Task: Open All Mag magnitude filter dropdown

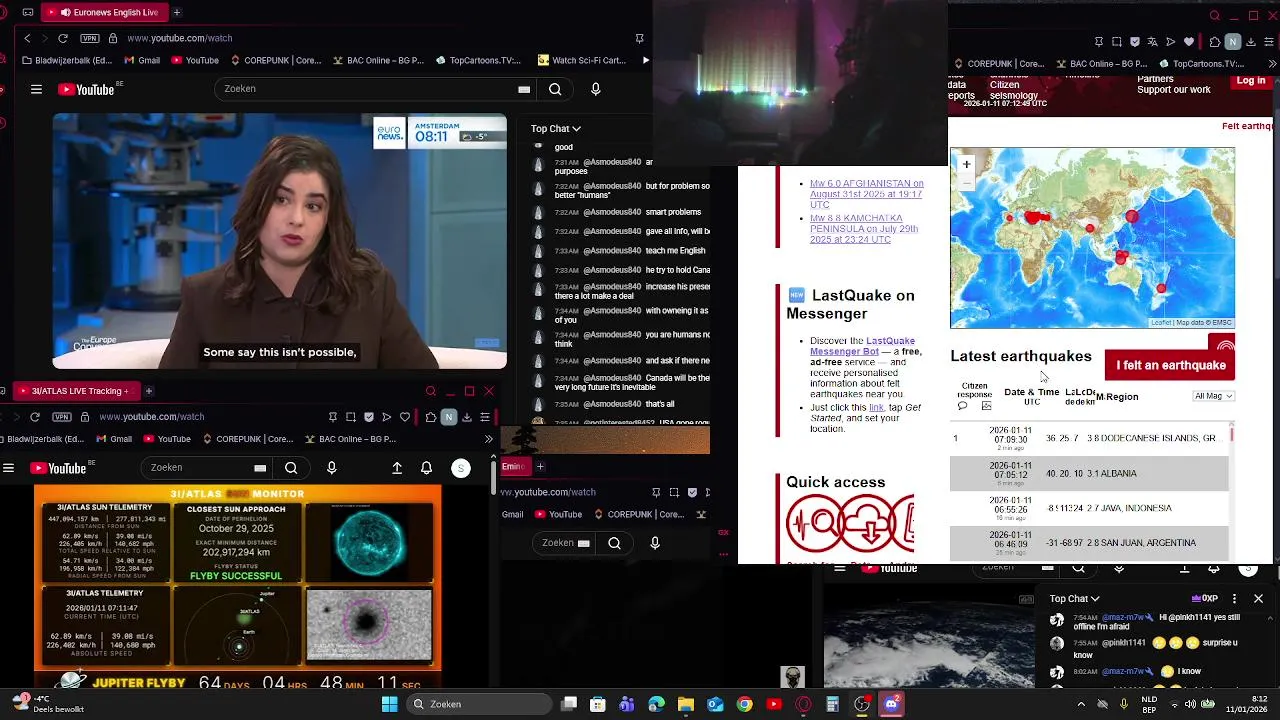Action: [1214, 396]
